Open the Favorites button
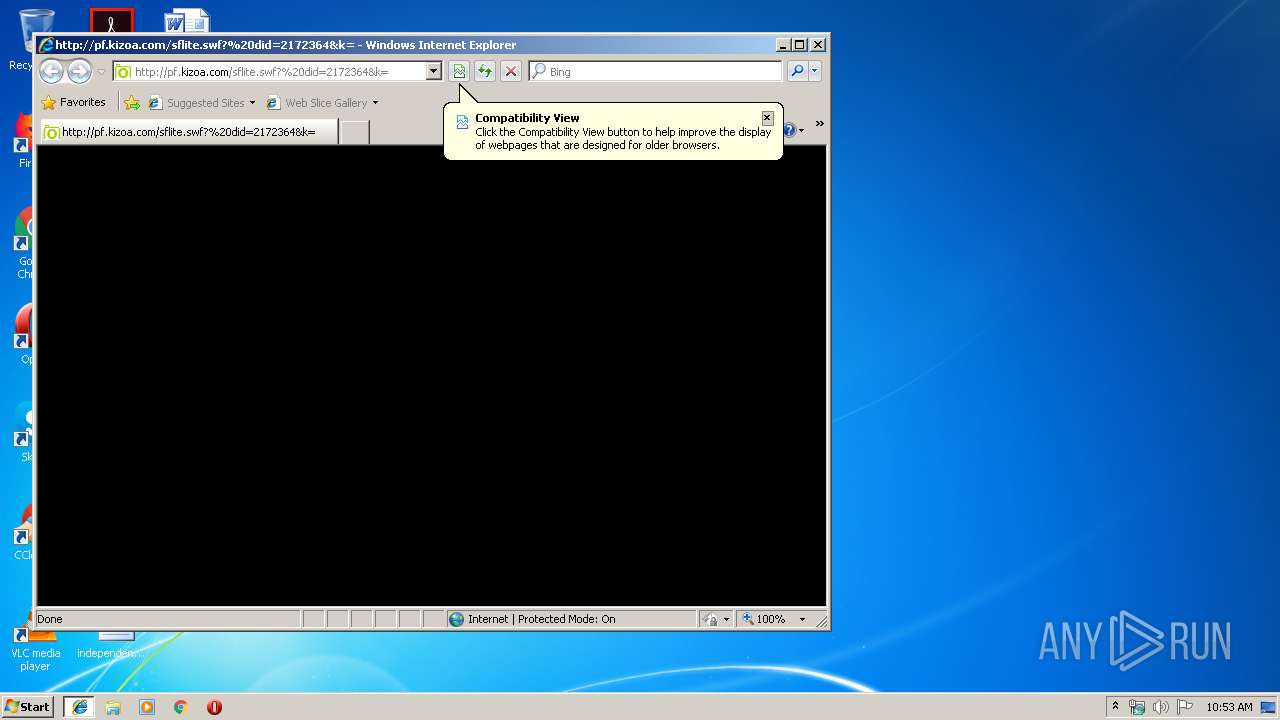The width and height of the screenshot is (1280, 720). click(73, 102)
